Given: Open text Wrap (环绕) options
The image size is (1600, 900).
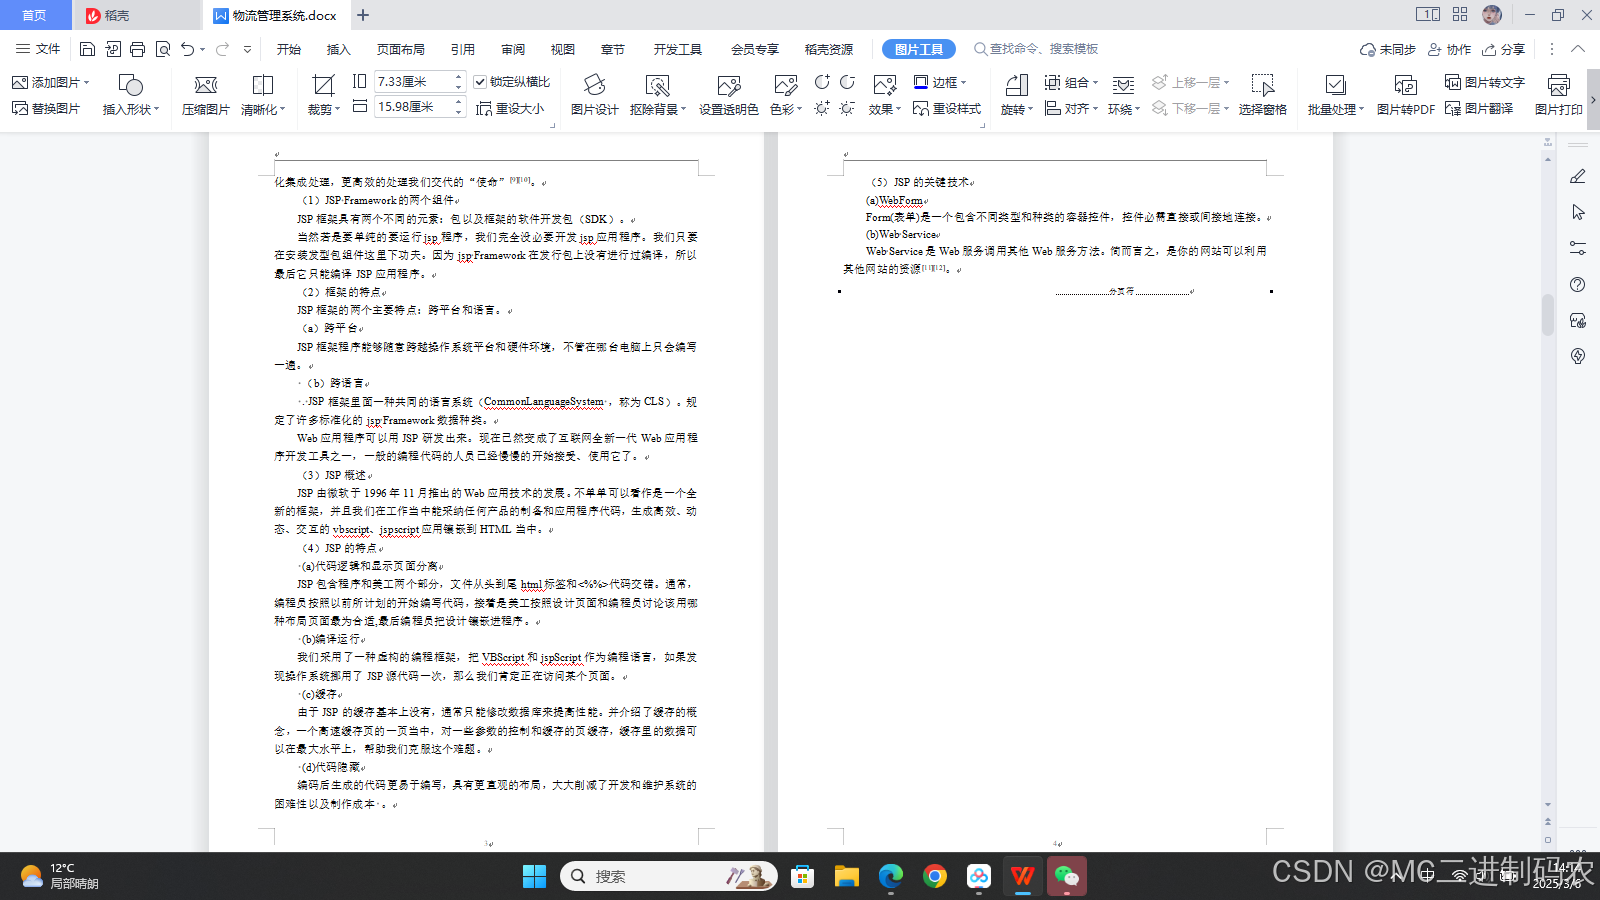Looking at the screenshot, I should 1124,94.
